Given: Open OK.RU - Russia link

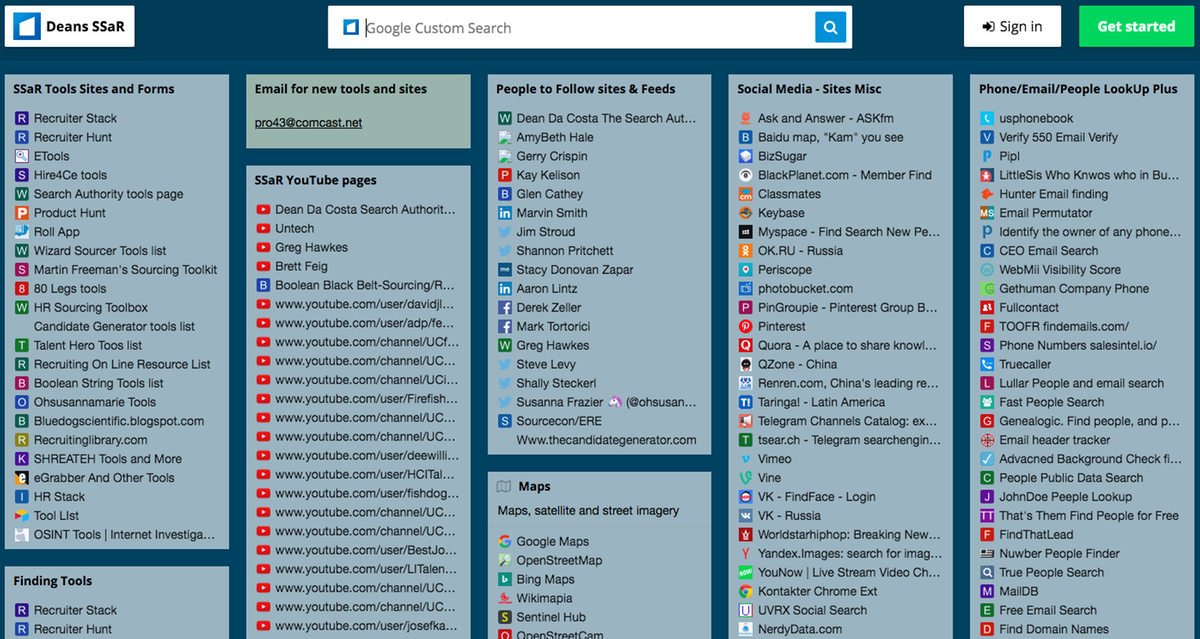Looking at the screenshot, I should point(800,251).
